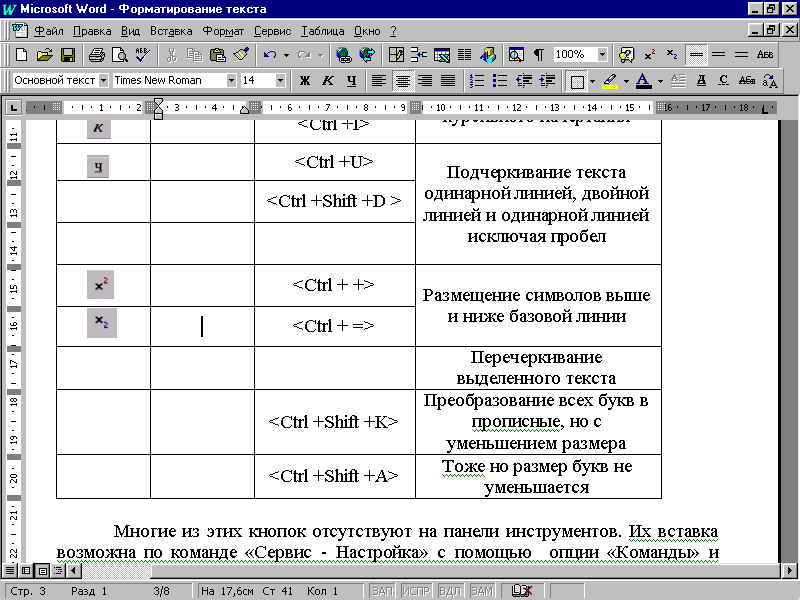The height and width of the screenshot is (600, 800).
Task: Click the table cell with <Ctrl +Shift +K>
Action: [335, 422]
